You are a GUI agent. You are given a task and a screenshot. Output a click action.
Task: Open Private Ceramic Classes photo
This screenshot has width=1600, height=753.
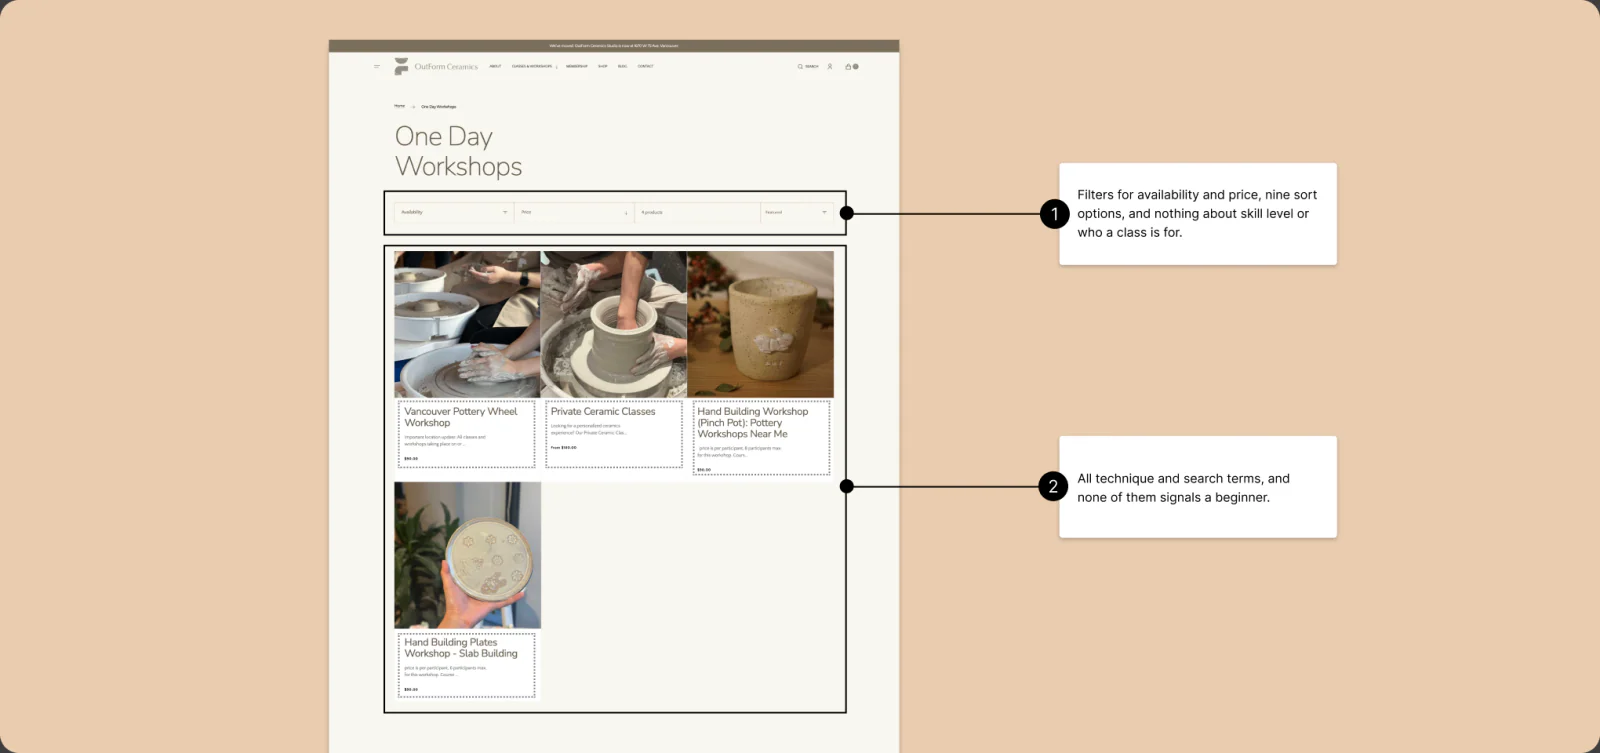(x=614, y=324)
